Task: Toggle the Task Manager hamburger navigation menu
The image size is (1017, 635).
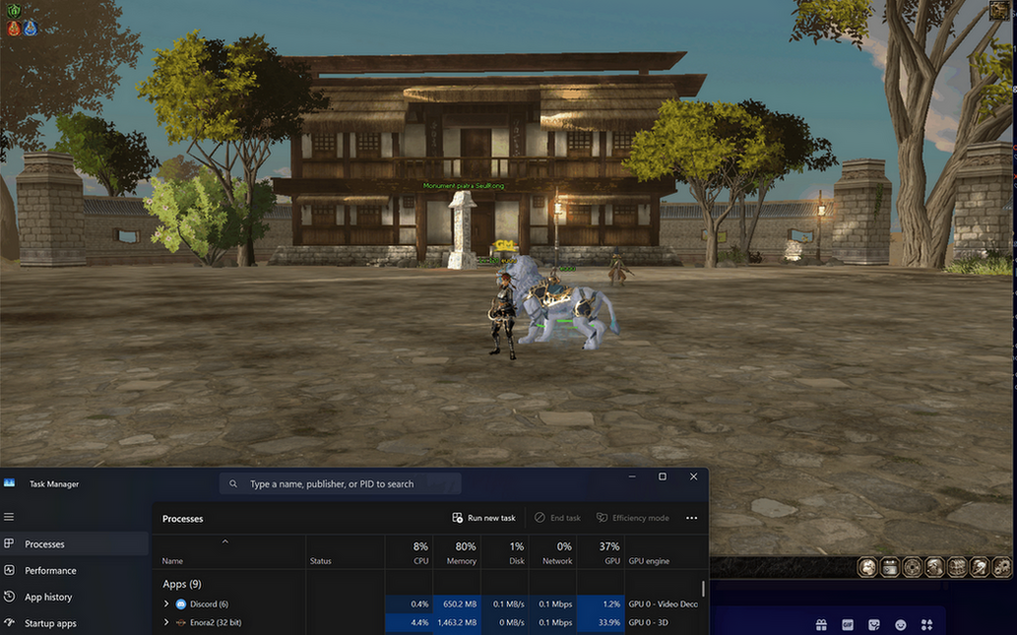Action: tap(9, 517)
